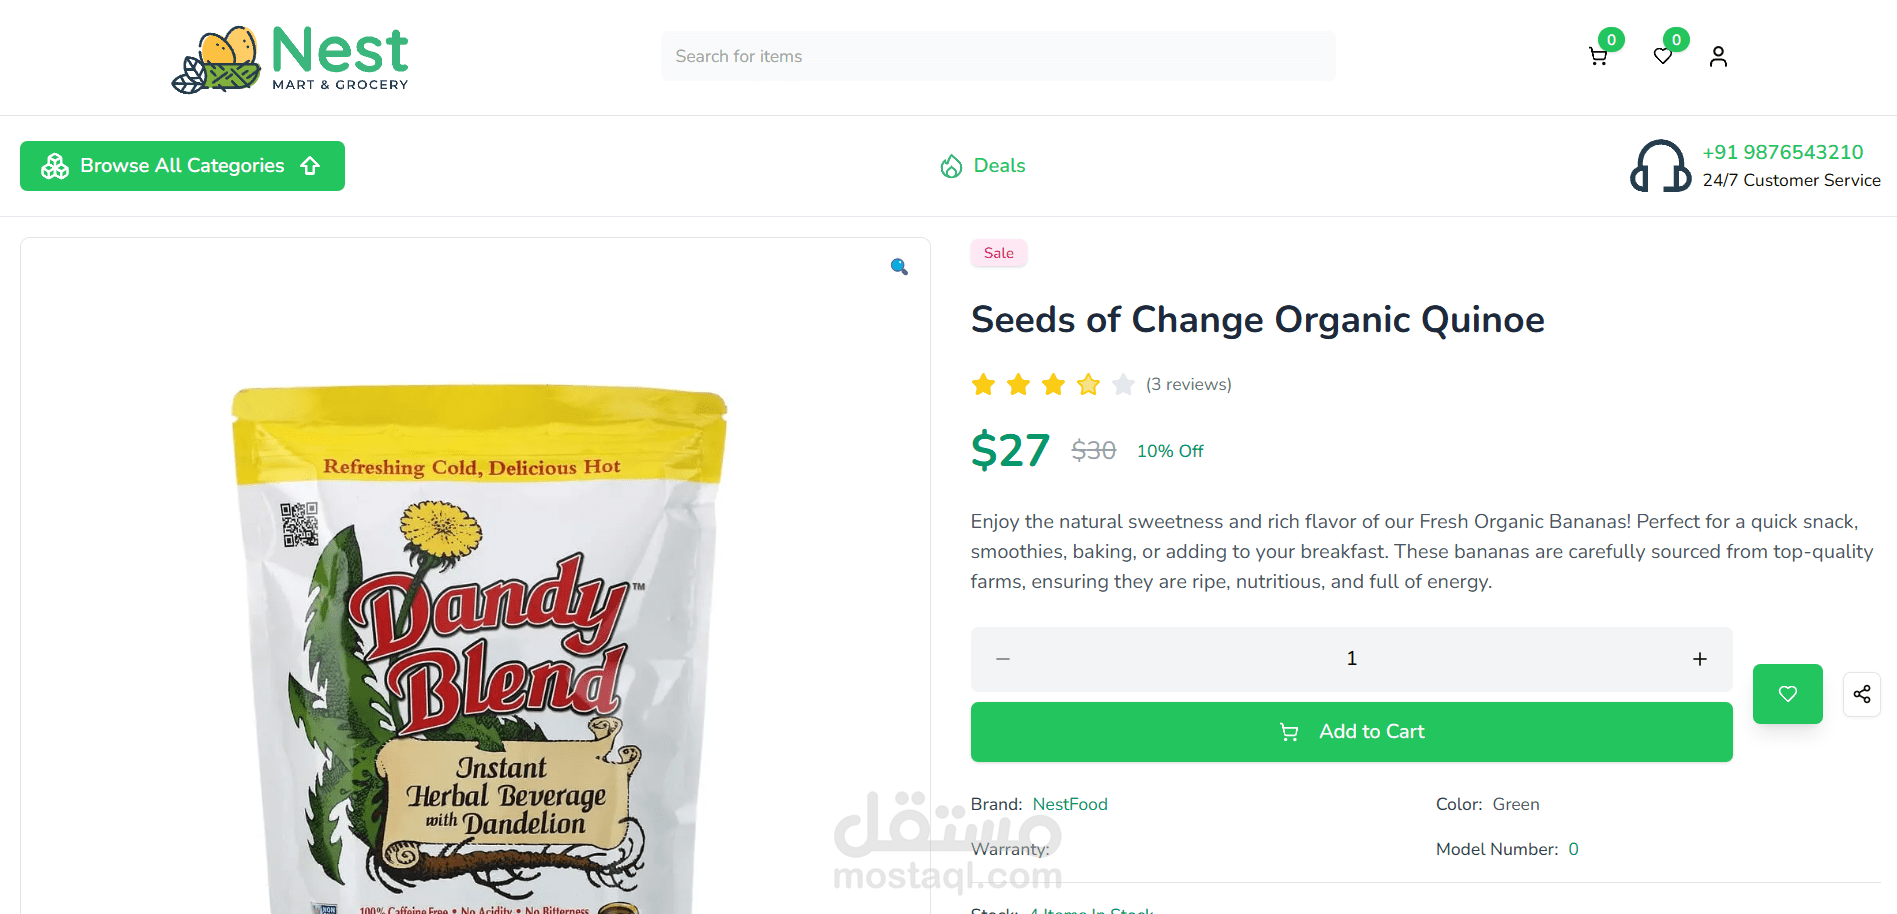Click the Add to Cart button

(1351, 732)
